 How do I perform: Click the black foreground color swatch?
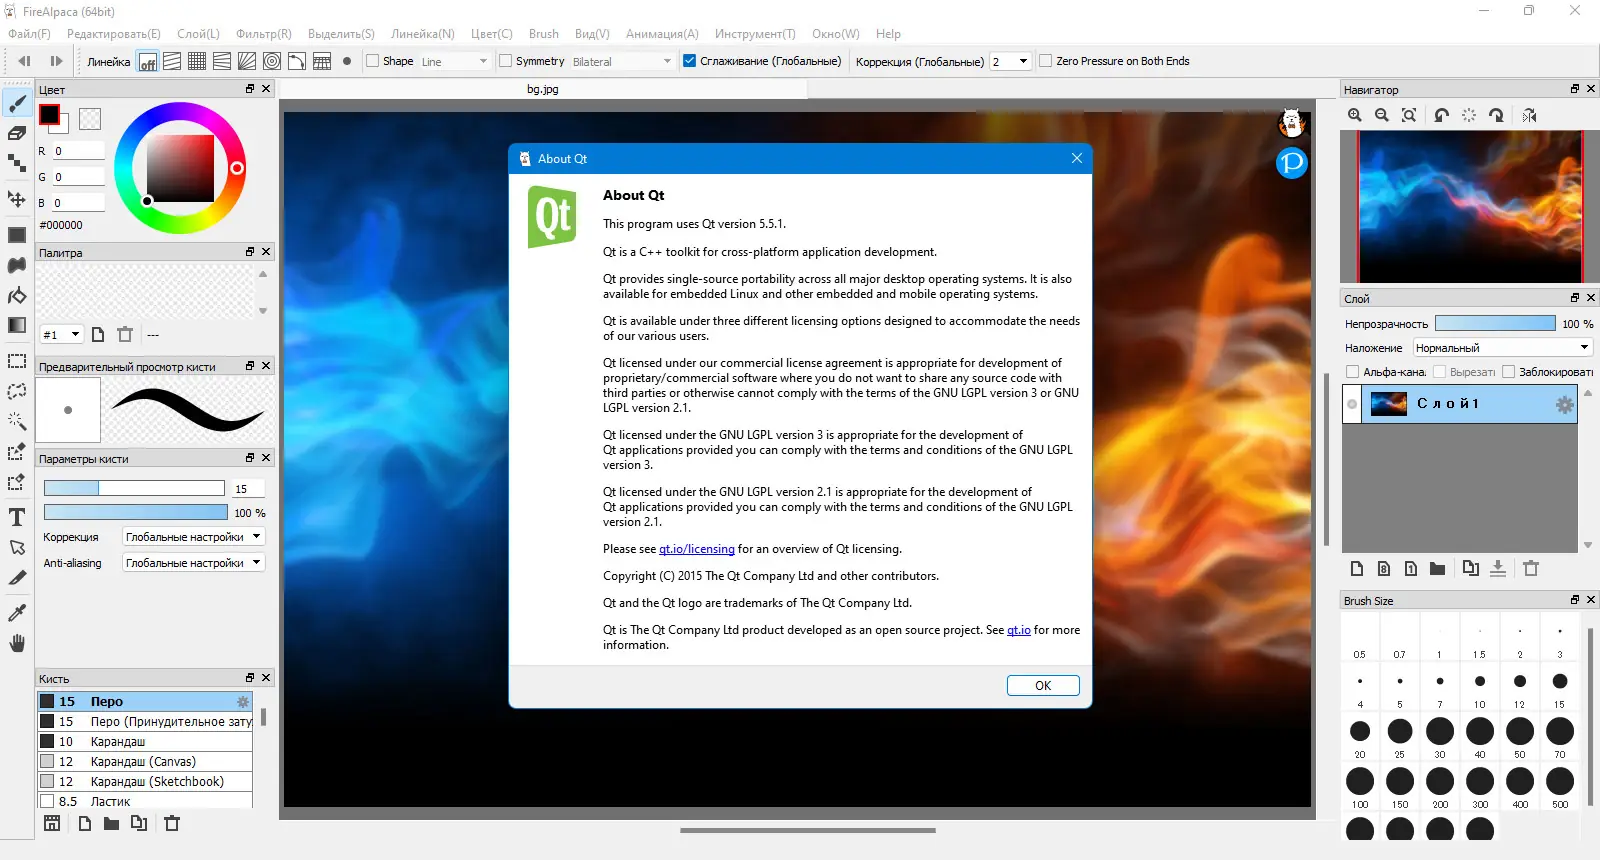click(49, 115)
